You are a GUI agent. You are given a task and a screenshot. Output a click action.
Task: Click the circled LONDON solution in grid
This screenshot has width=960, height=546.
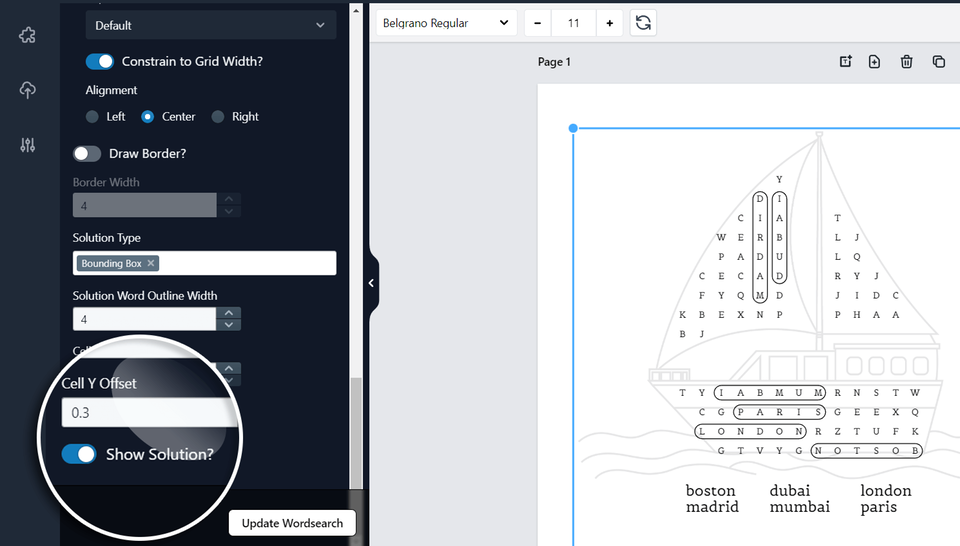click(750, 432)
